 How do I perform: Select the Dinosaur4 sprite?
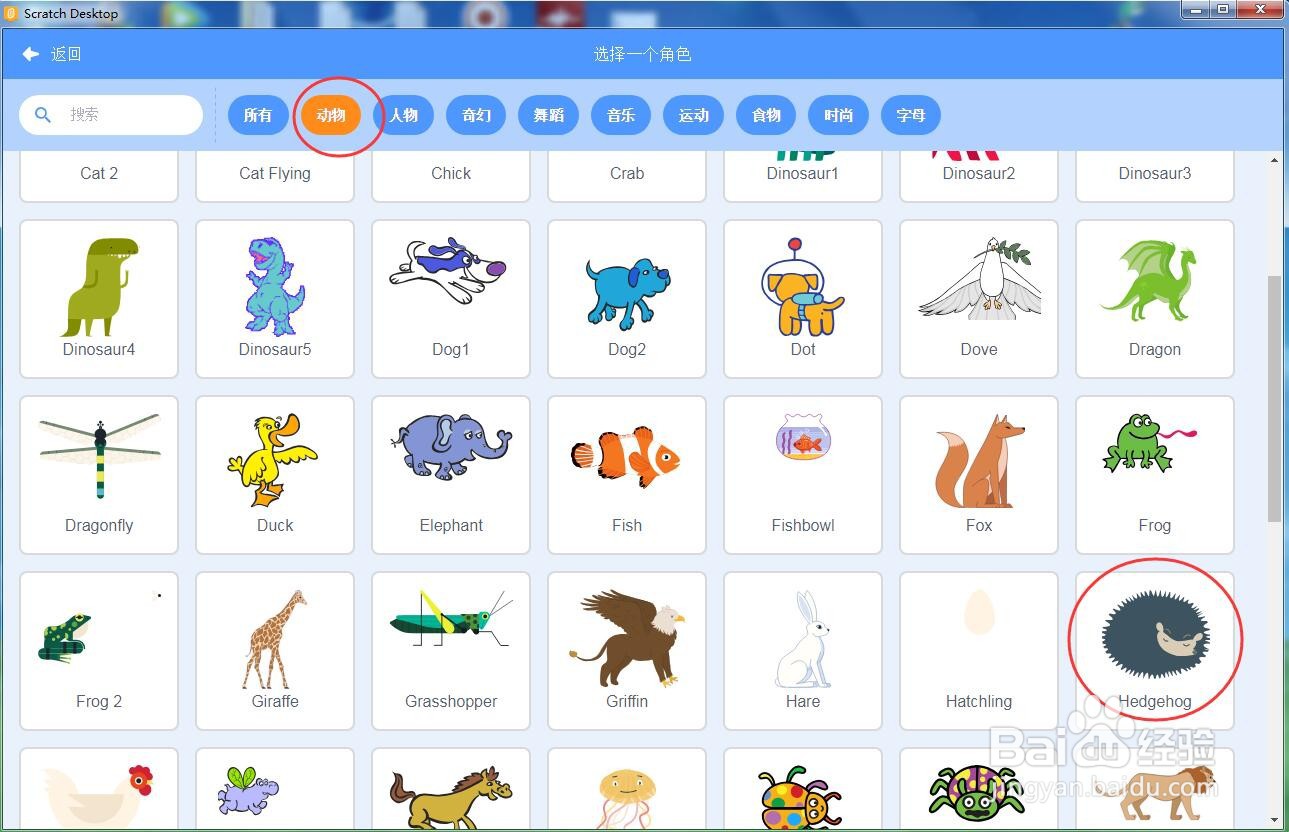tap(99, 299)
